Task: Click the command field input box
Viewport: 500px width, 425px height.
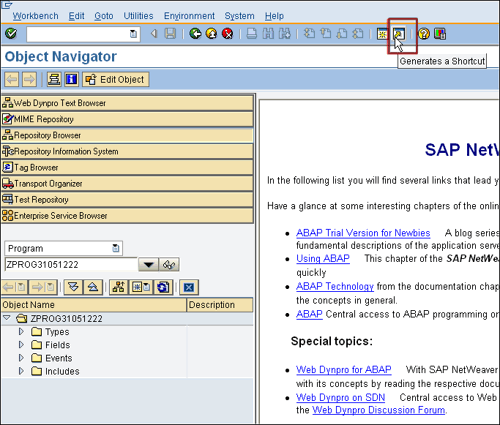Action: point(83,34)
